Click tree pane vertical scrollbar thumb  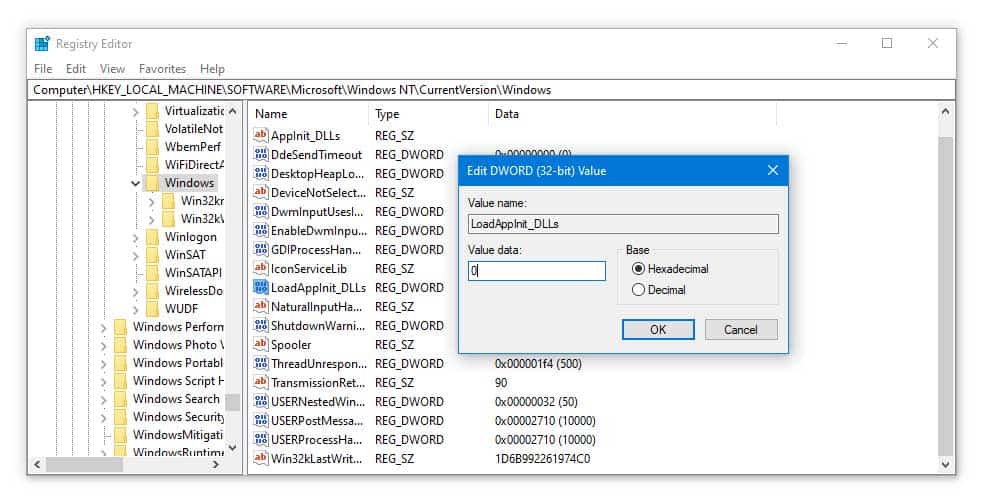coord(232,402)
